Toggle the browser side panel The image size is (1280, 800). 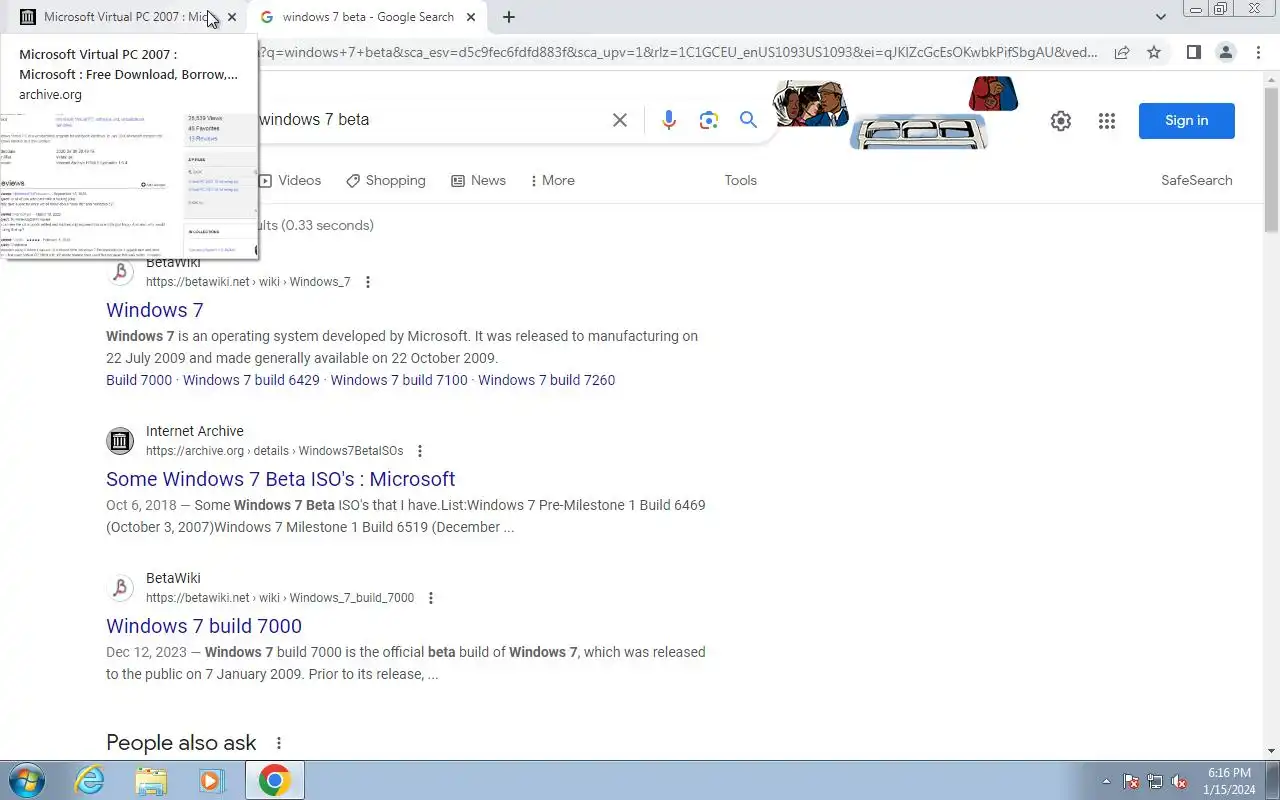click(1193, 52)
